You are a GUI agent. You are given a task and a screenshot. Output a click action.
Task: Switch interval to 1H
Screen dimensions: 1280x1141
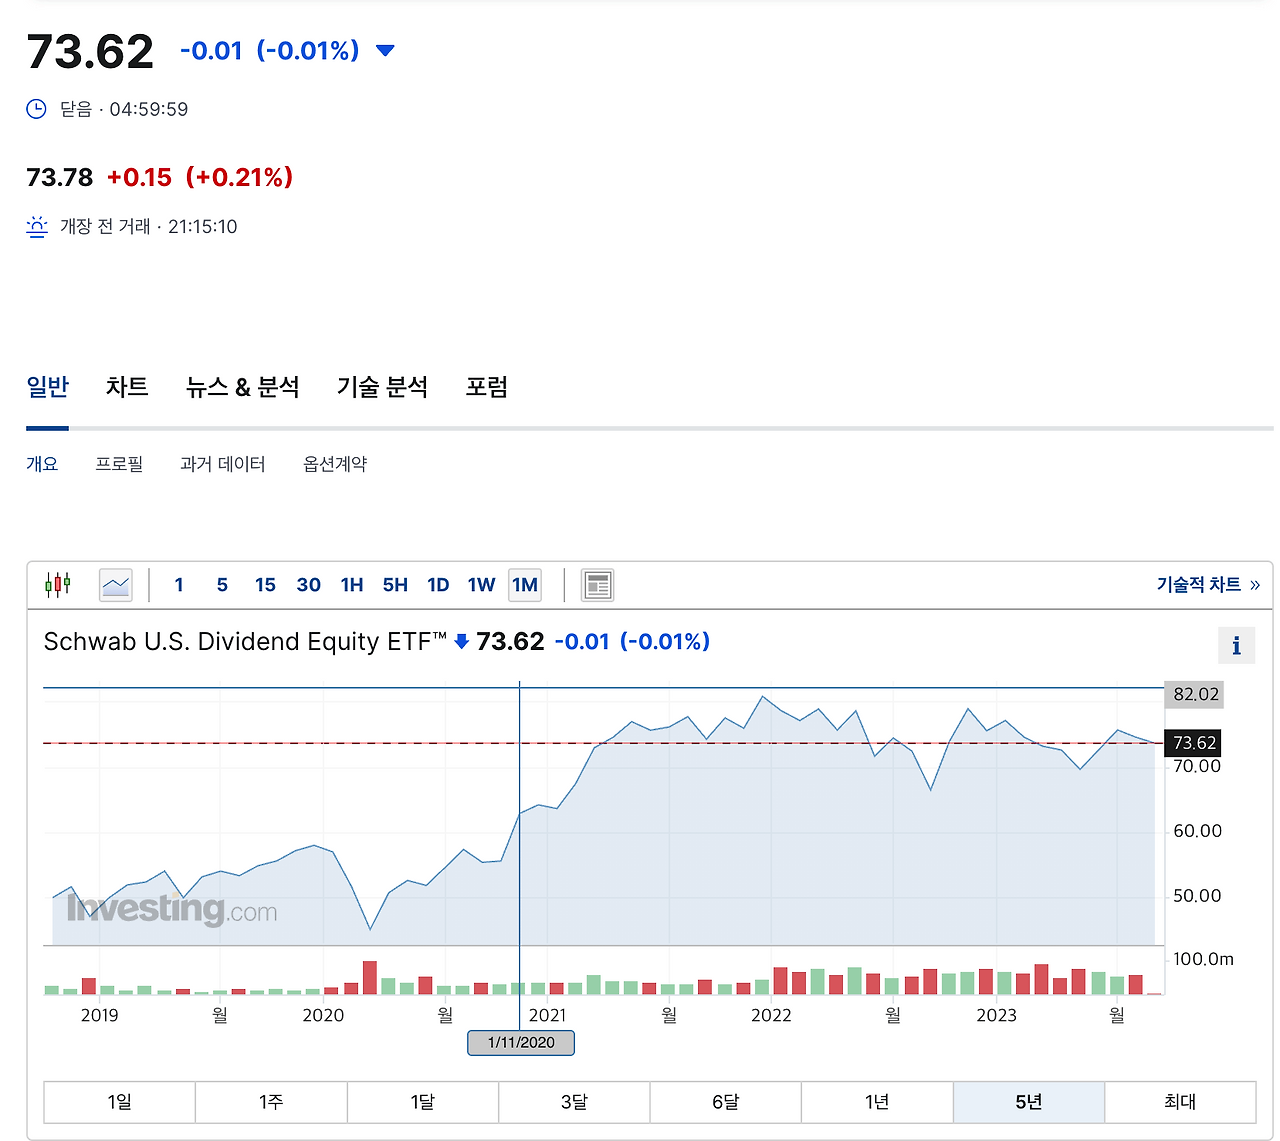[x=352, y=584]
